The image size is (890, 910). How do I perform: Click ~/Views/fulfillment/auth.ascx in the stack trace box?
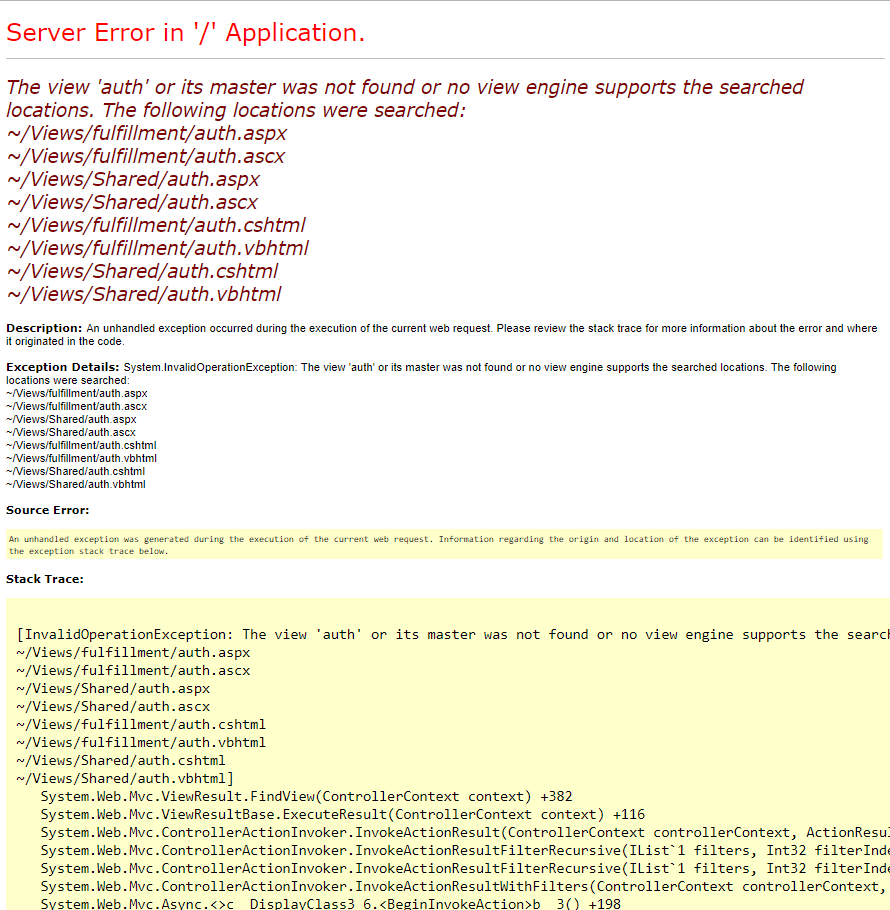[133, 670]
